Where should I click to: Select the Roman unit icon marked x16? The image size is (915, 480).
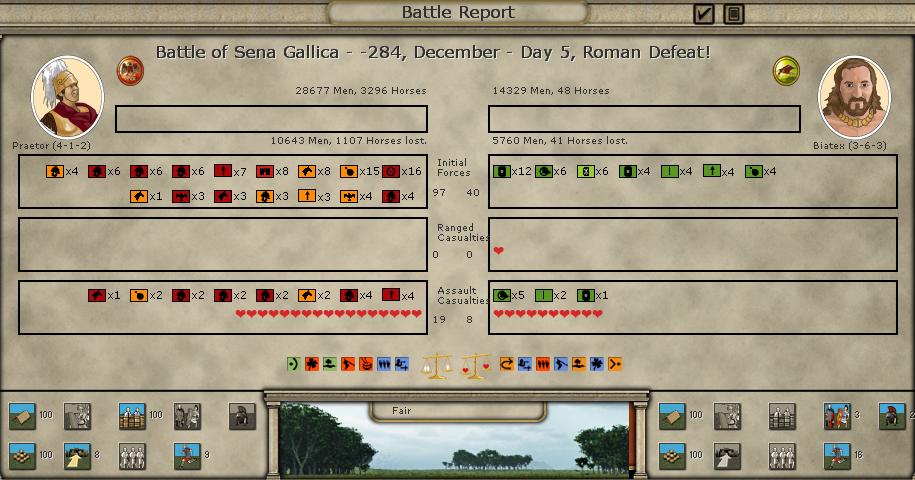pos(390,171)
